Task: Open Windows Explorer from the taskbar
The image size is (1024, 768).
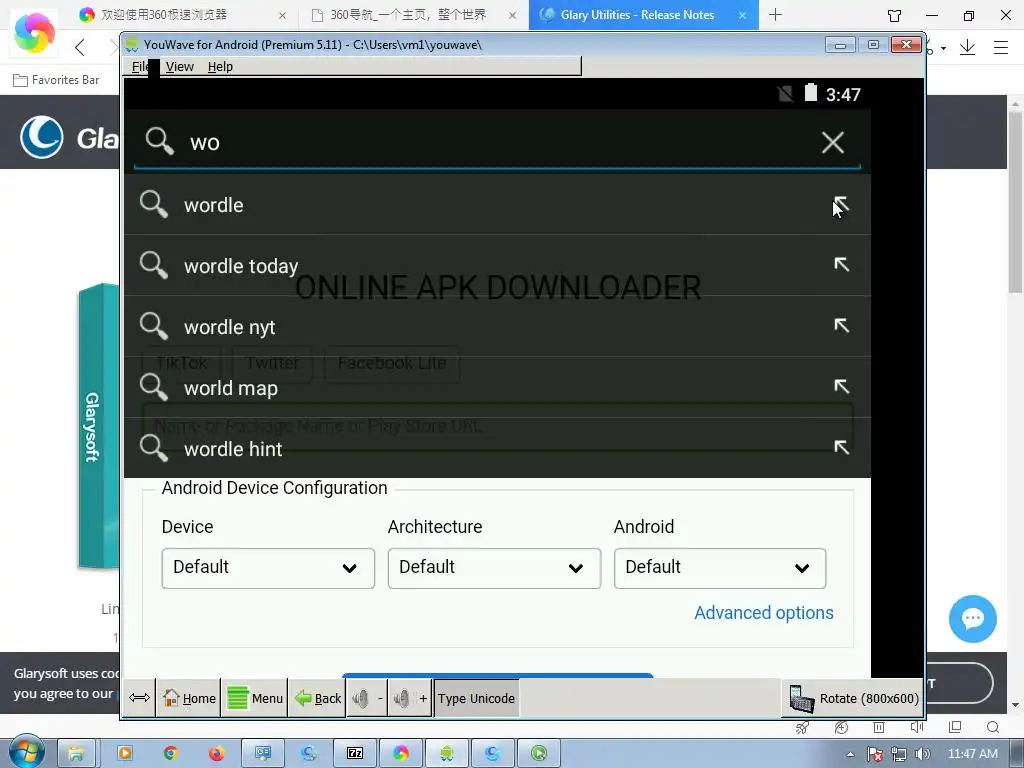Action: pos(76,754)
